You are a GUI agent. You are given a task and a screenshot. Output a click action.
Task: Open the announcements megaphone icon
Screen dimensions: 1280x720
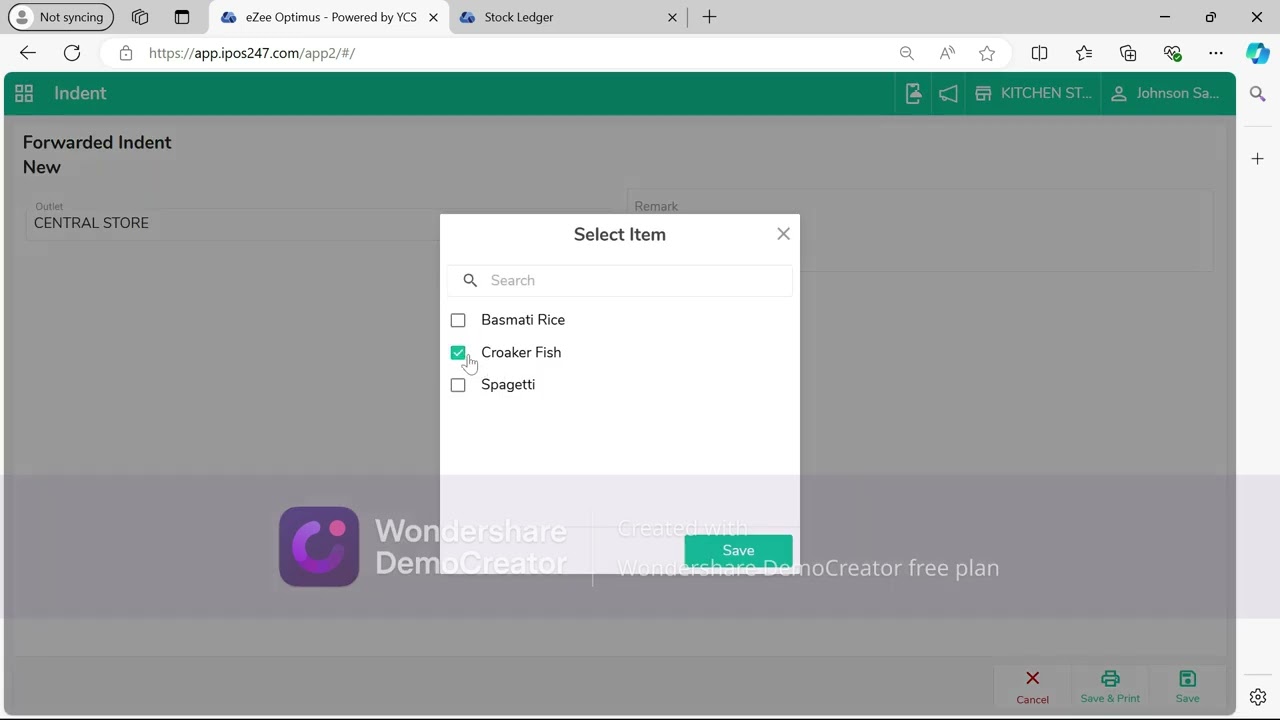[x=948, y=93]
